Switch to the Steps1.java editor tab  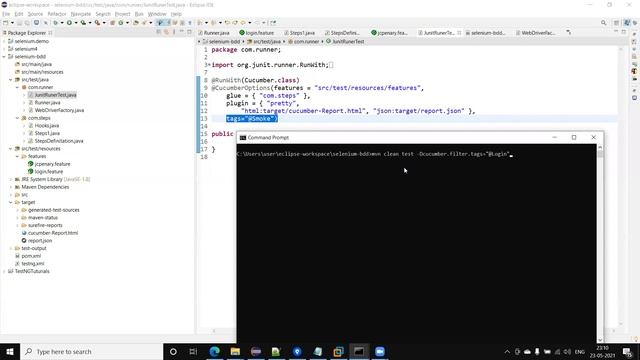[x=300, y=33]
